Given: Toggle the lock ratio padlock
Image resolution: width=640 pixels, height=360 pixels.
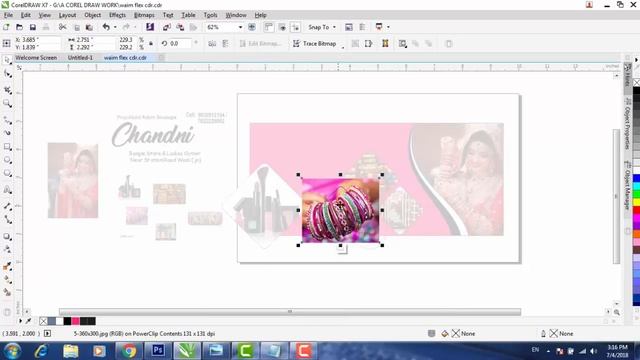Looking at the screenshot, I should click(x=151, y=43).
